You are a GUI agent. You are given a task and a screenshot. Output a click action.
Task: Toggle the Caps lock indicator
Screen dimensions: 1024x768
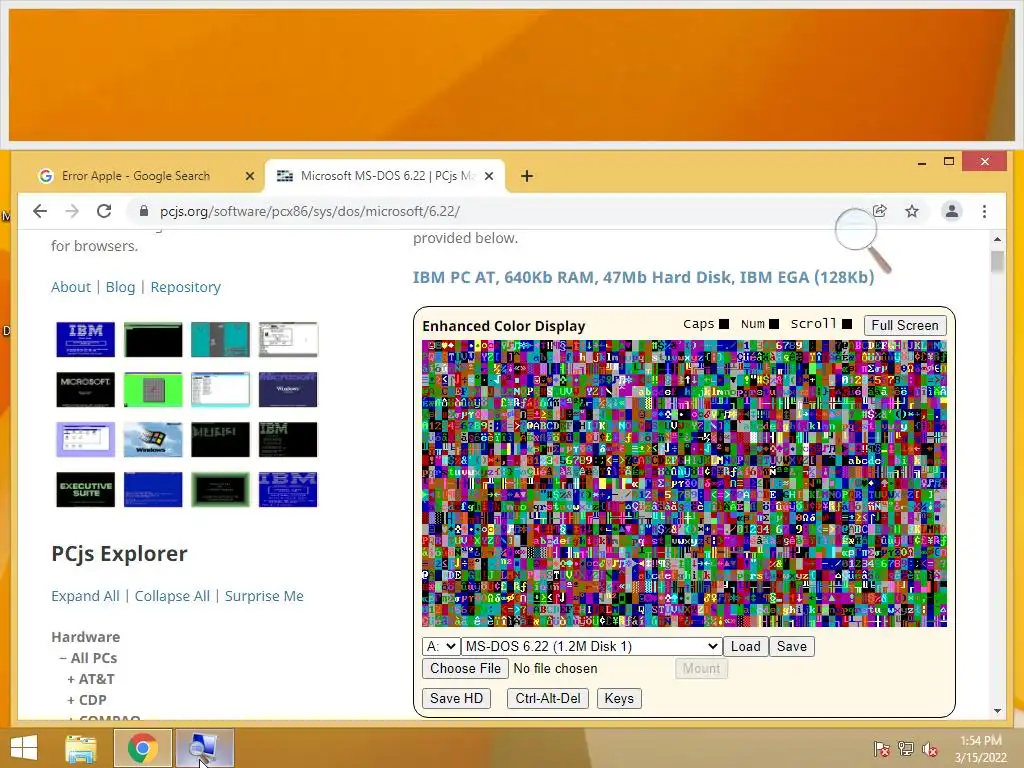pos(724,324)
